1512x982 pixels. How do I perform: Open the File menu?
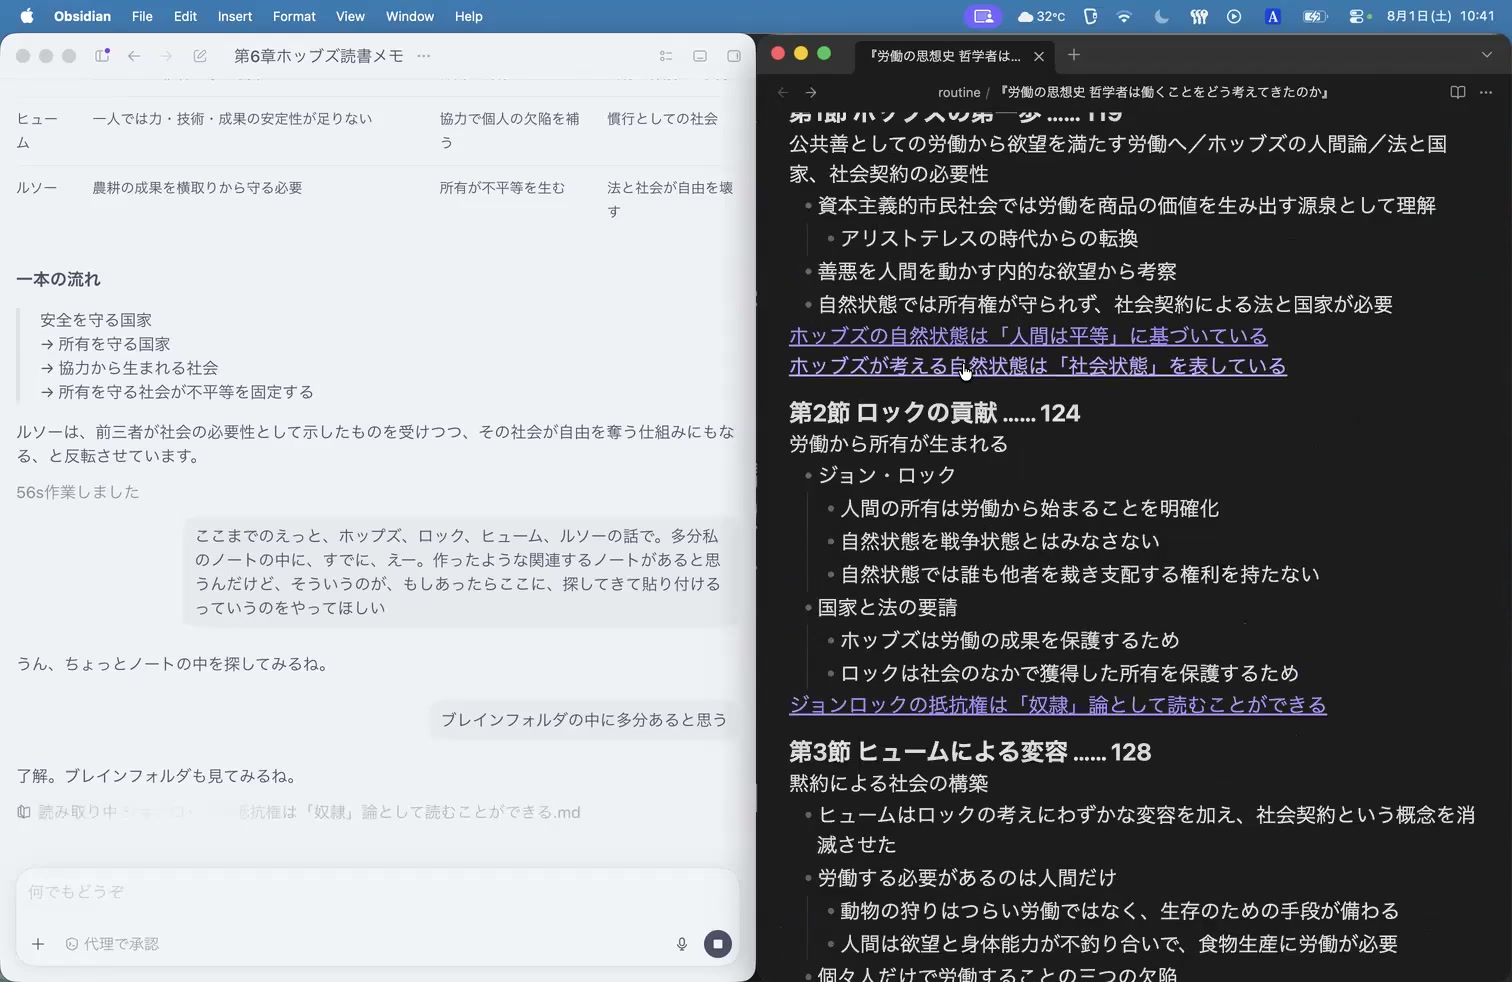click(142, 16)
